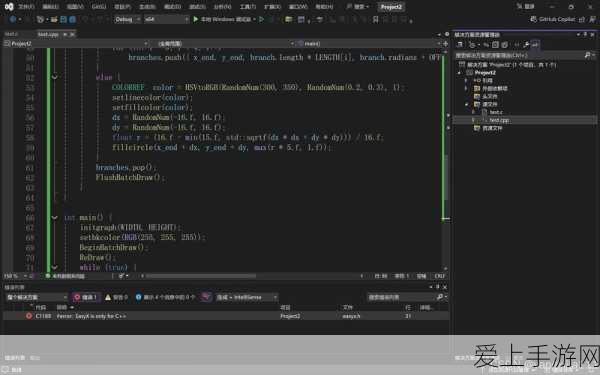Toggle the Warnings filter in Error List

[x=116, y=297]
